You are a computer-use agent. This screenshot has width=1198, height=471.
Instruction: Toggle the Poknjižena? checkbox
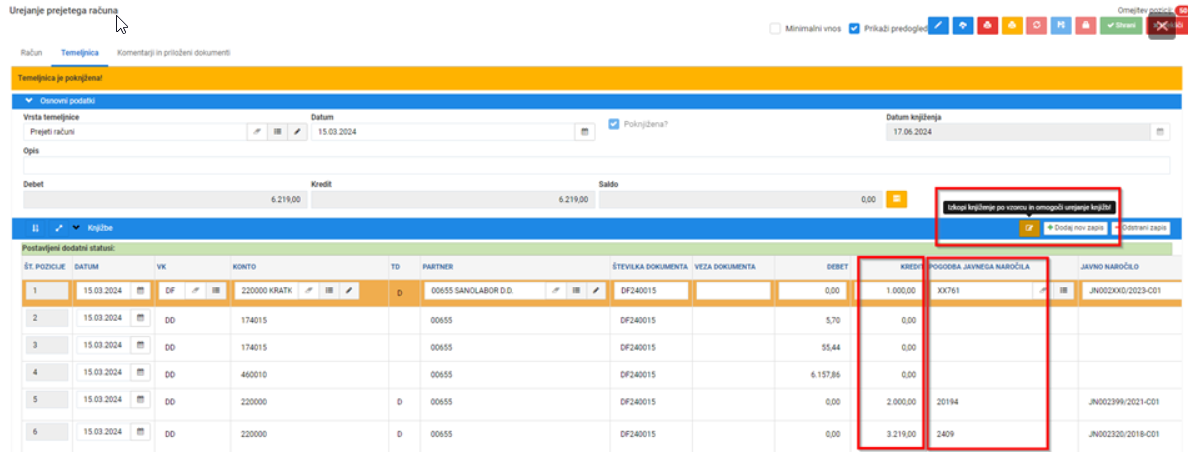[614, 124]
